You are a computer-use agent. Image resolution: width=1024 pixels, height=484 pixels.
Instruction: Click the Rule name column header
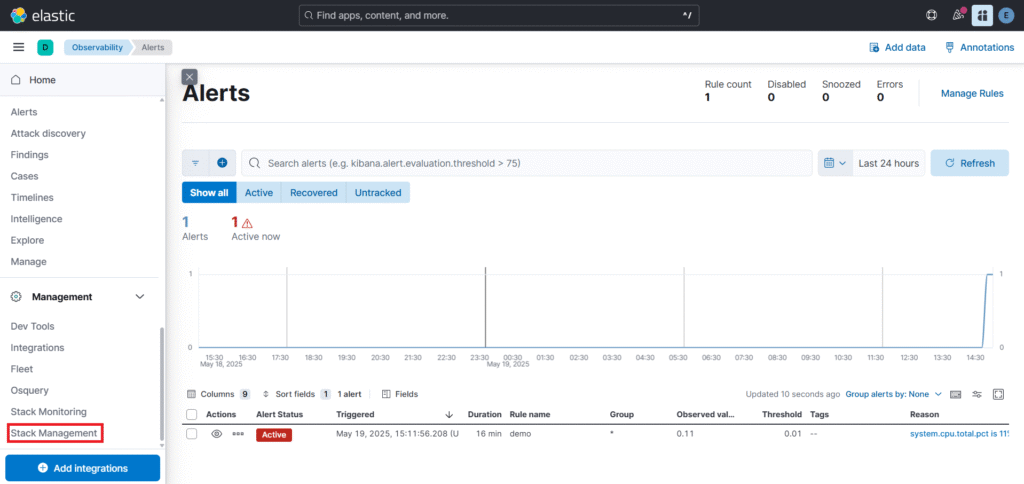[530, 414]
